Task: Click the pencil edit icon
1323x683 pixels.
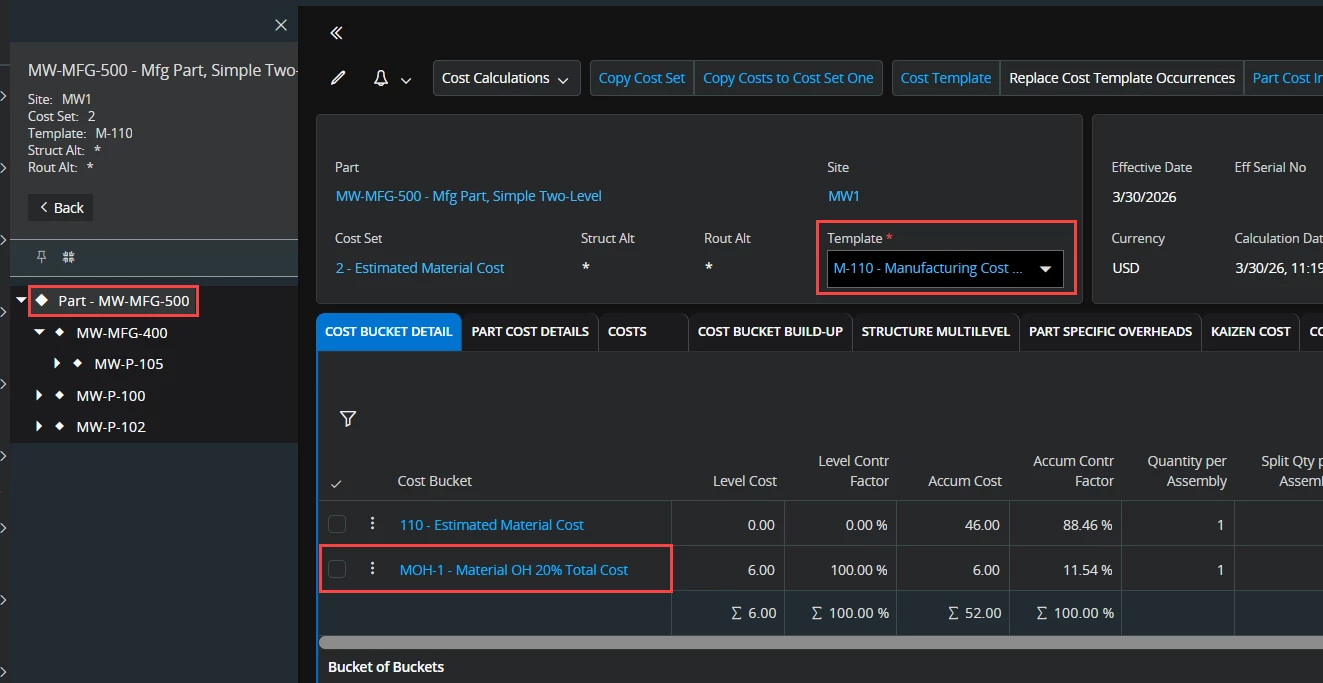Action: click(x=338, y=78)
